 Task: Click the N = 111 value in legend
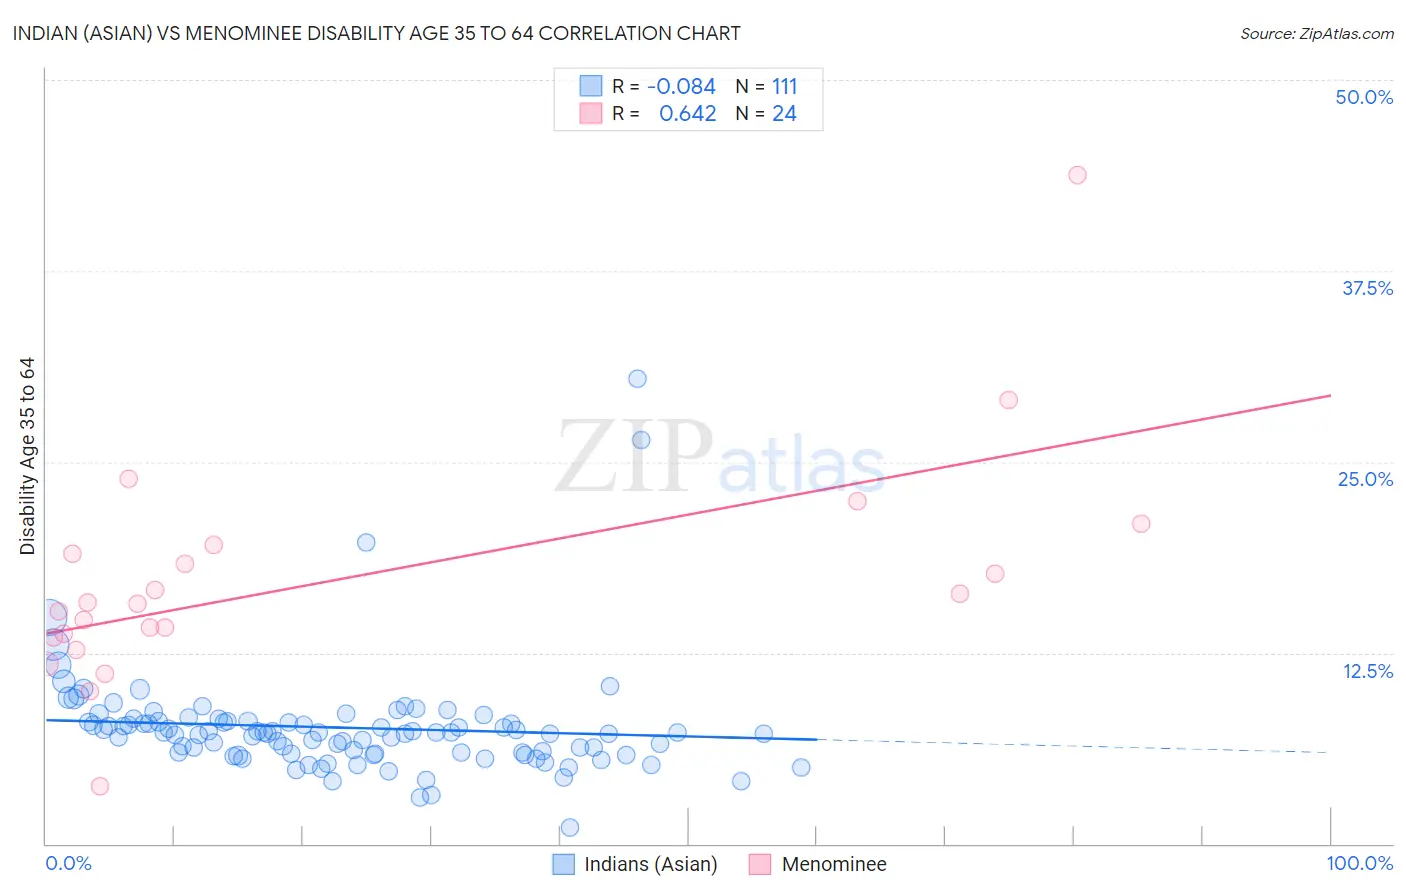pyautogui.click(x=767, y=87)
